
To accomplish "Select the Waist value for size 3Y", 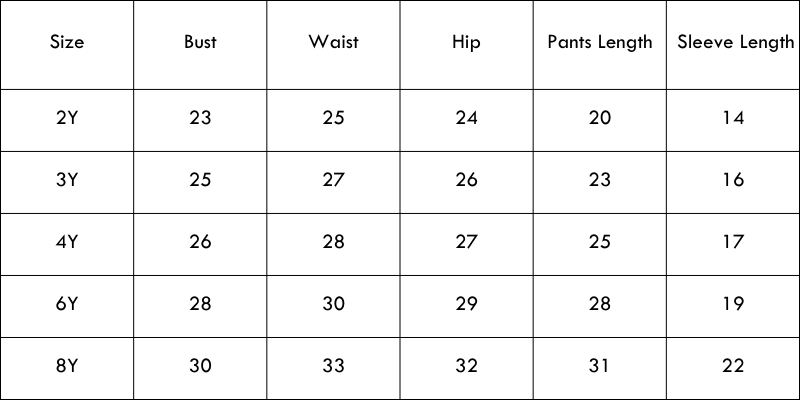I will 333,180.
